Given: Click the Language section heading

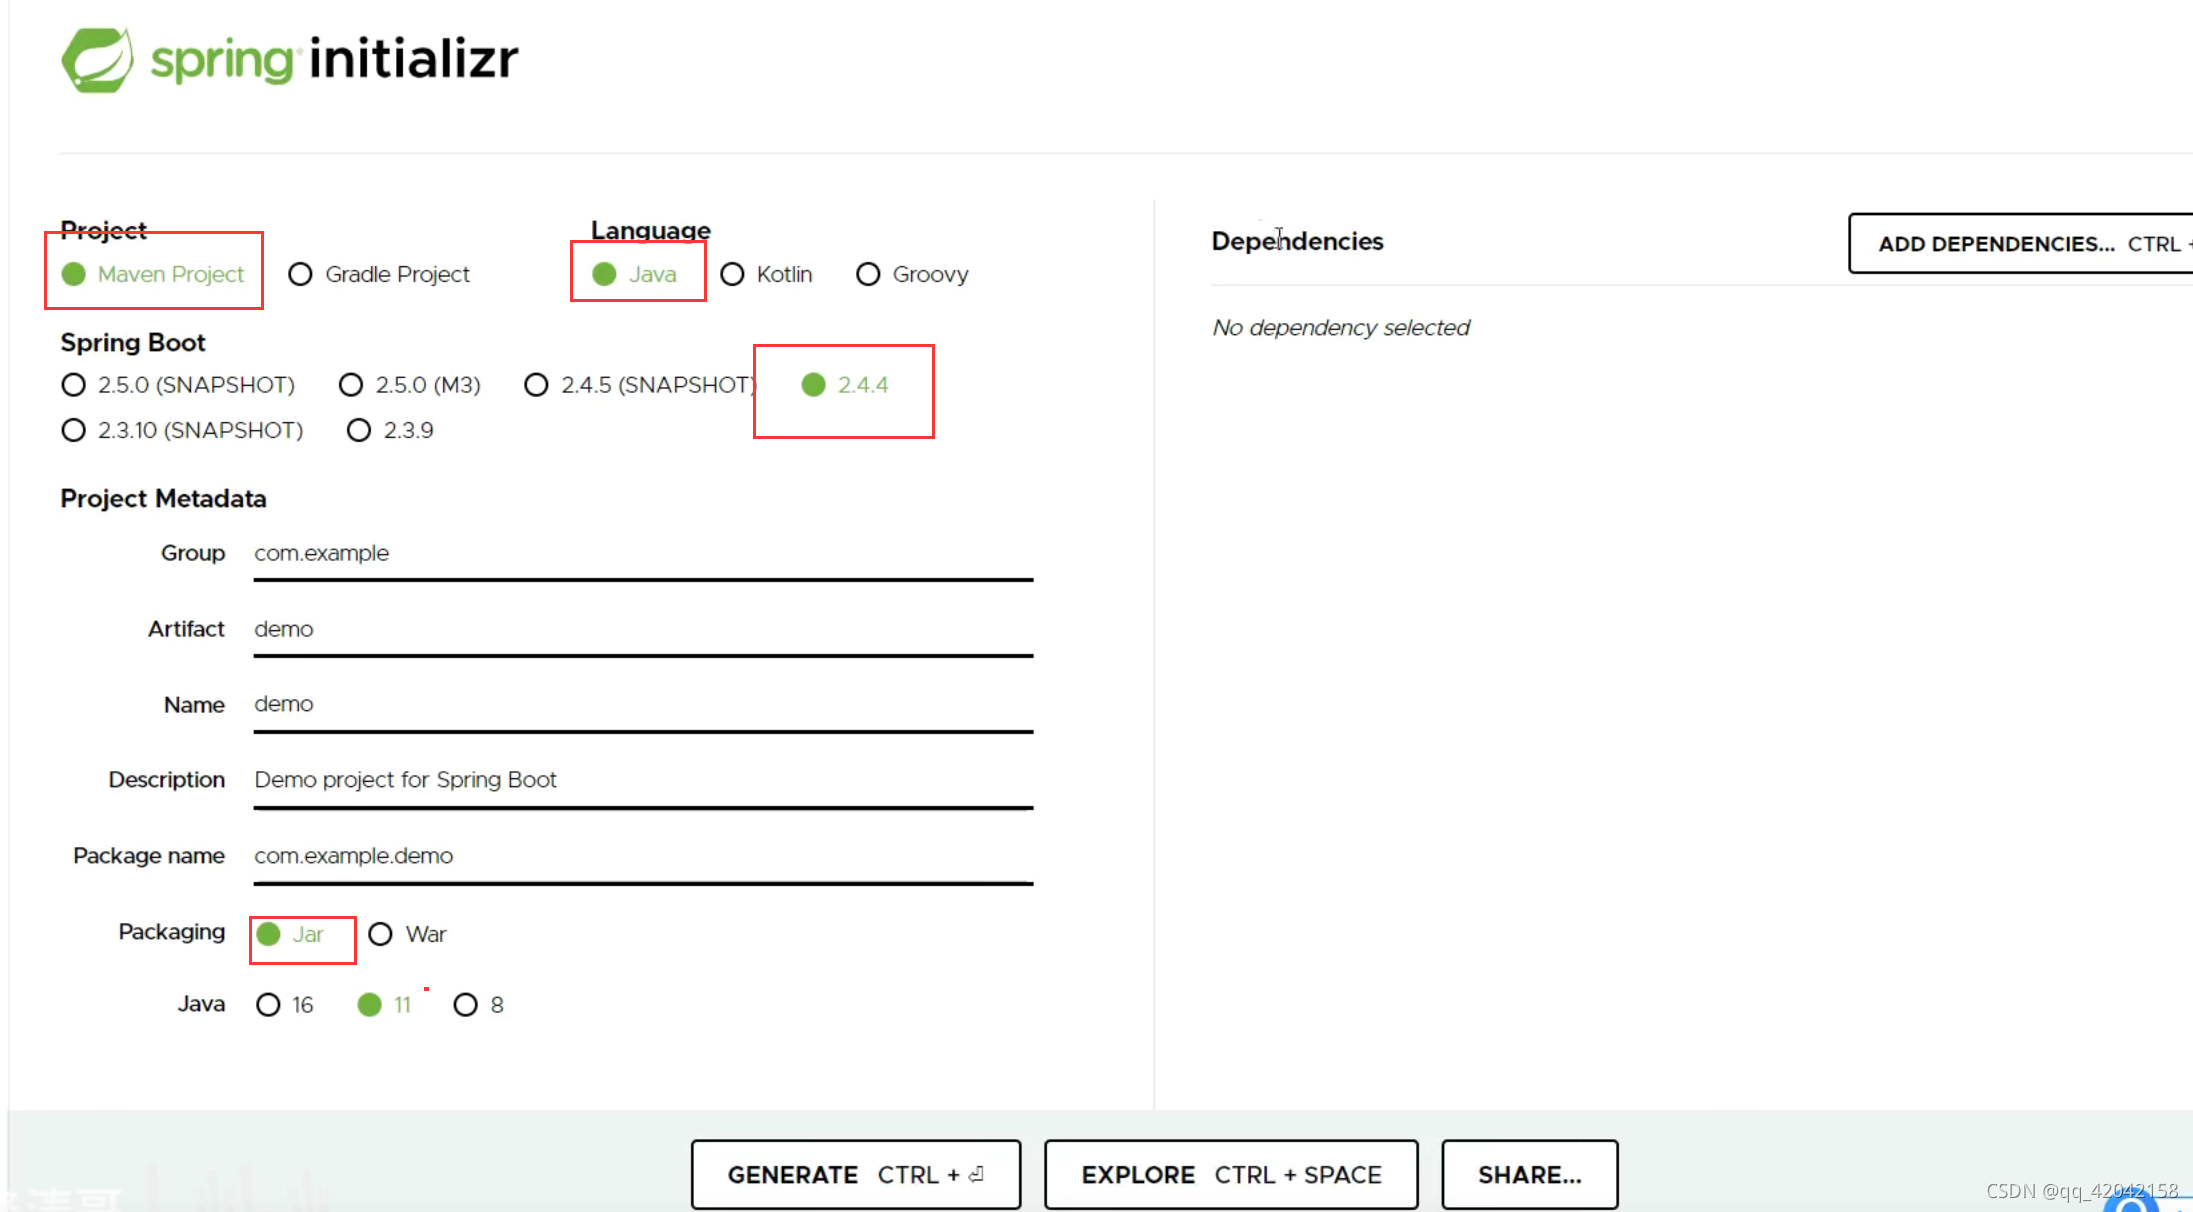Looking at the screenshot, I should 651,230.
